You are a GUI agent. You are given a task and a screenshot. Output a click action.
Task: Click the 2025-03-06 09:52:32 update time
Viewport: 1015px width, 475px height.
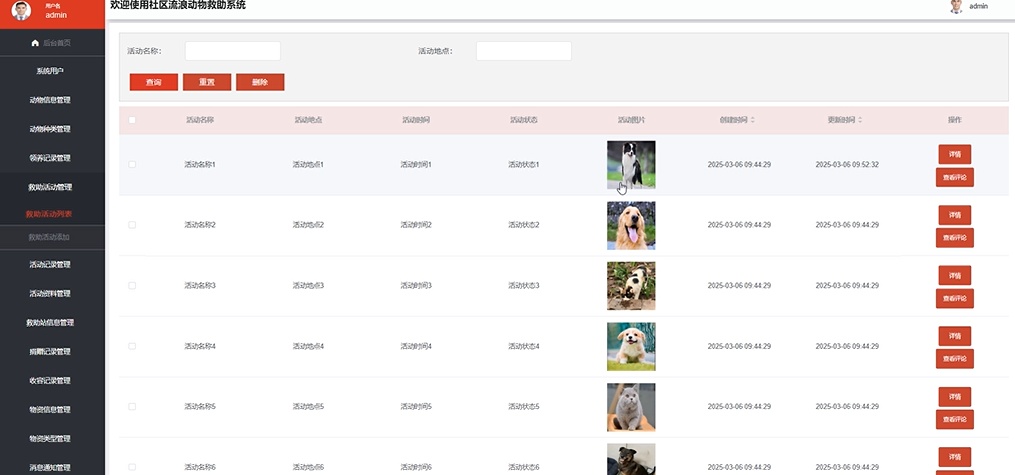click(x=847, y=164)
